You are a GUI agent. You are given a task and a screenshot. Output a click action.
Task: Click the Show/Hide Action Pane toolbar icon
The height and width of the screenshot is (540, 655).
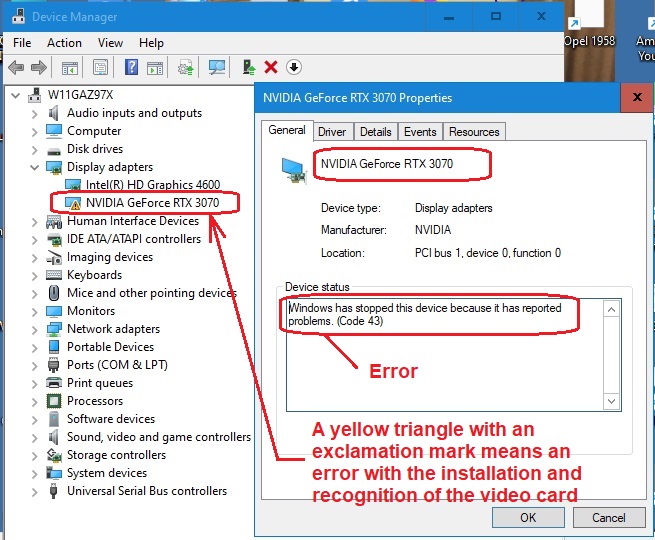click(x=155, y=67)
